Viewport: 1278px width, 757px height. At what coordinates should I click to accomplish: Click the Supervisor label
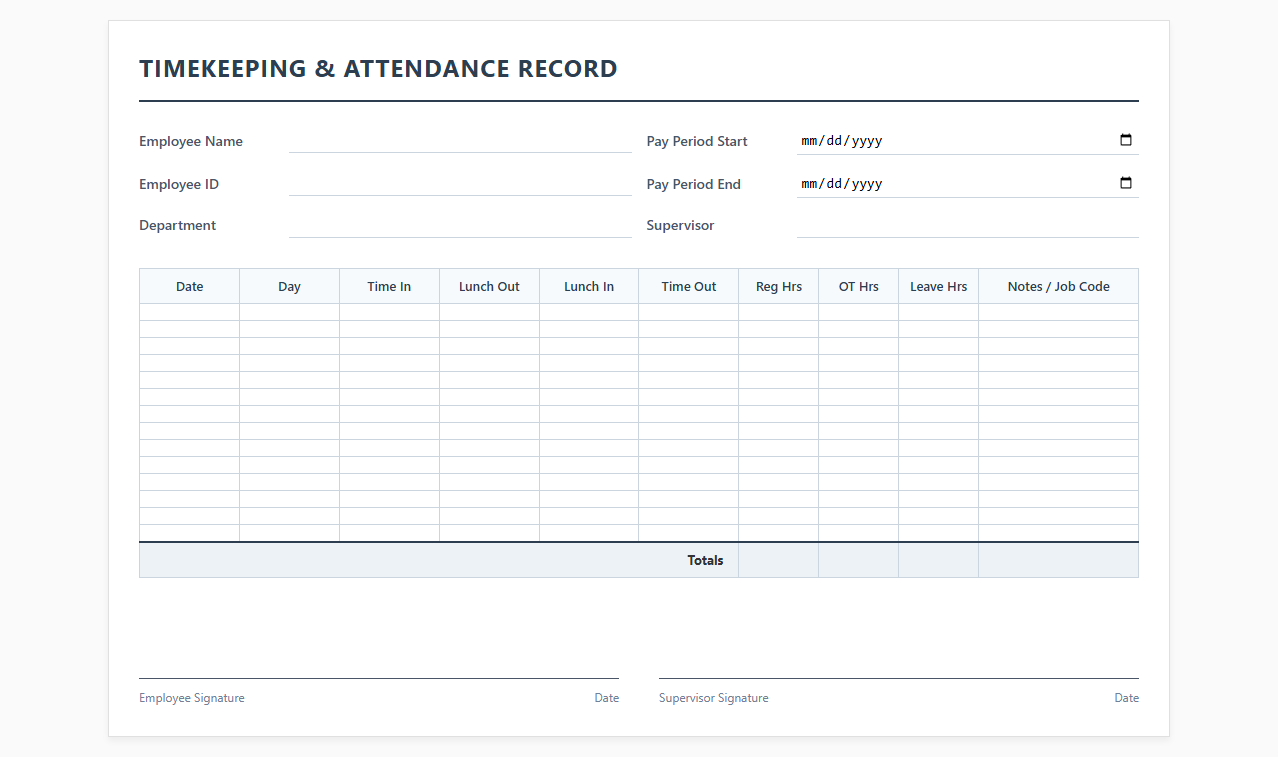coord(681,225)
